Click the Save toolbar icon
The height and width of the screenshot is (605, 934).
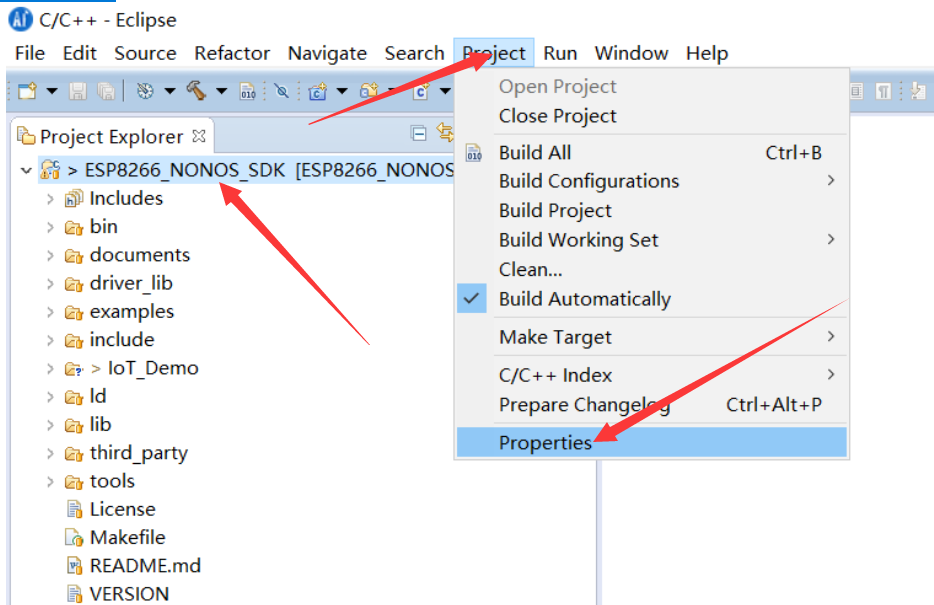76,91
